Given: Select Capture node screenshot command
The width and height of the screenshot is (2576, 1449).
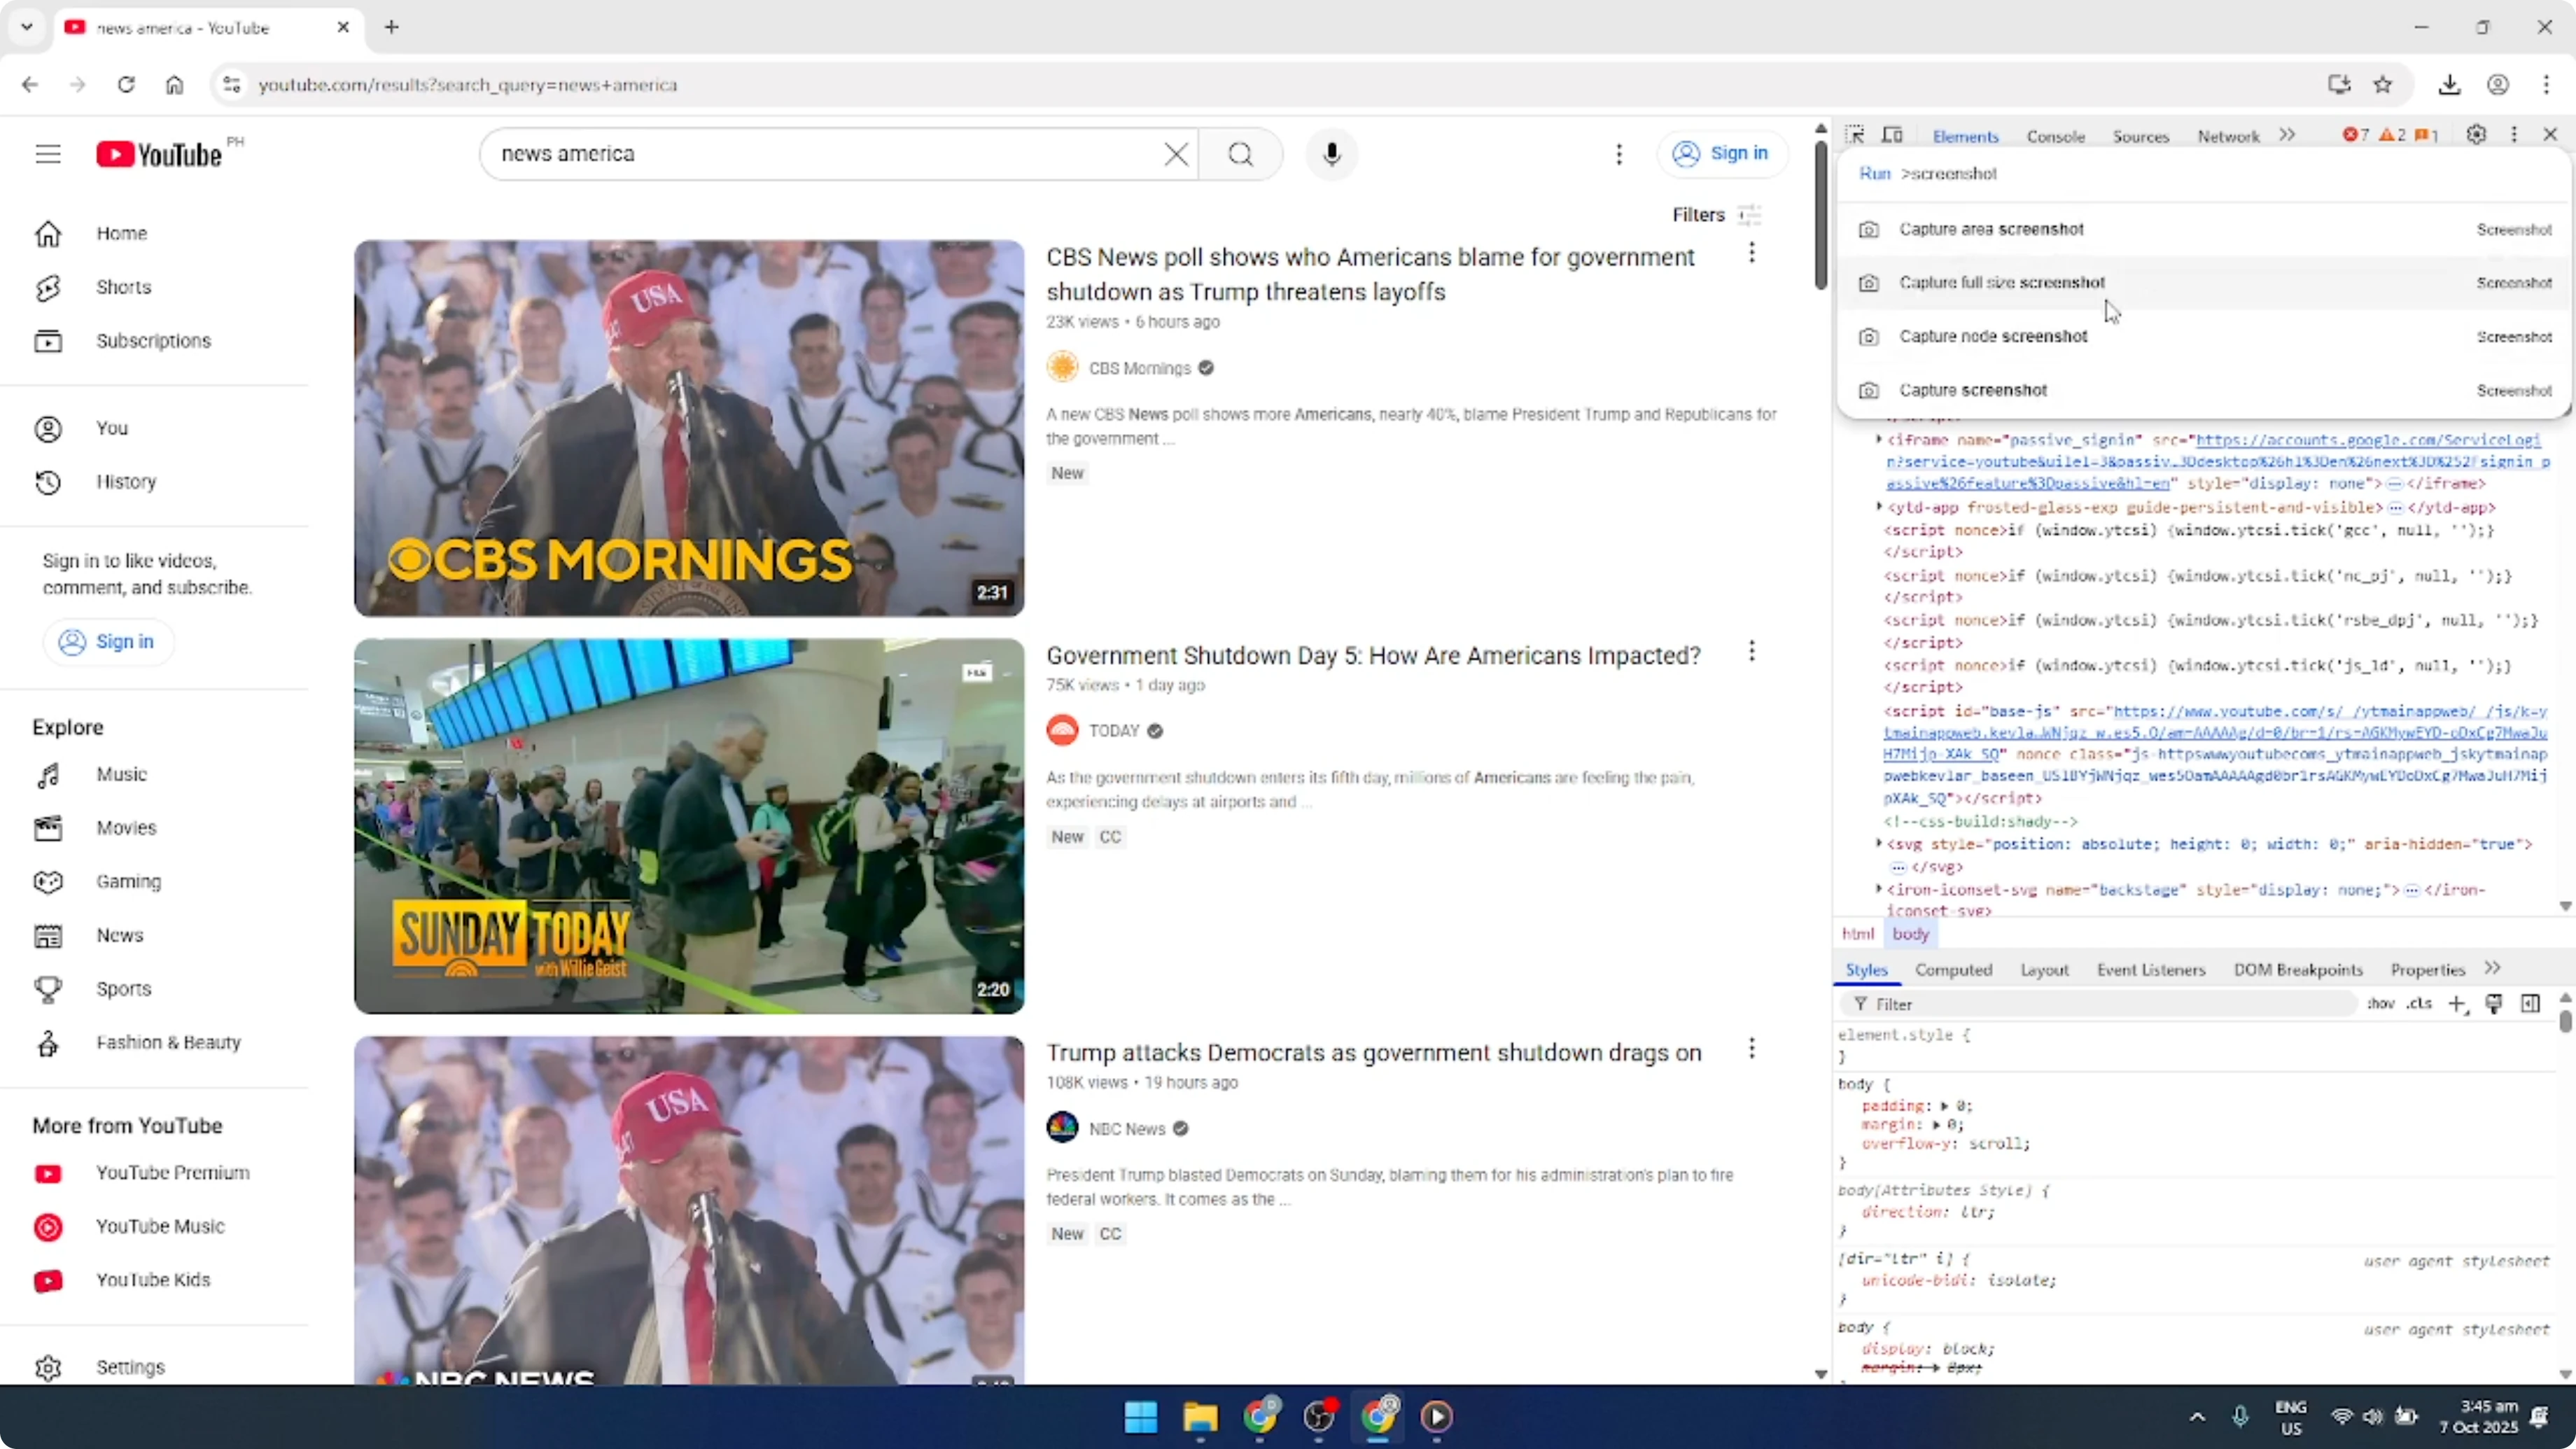Looking at the screenshot, I should 2204,337.
